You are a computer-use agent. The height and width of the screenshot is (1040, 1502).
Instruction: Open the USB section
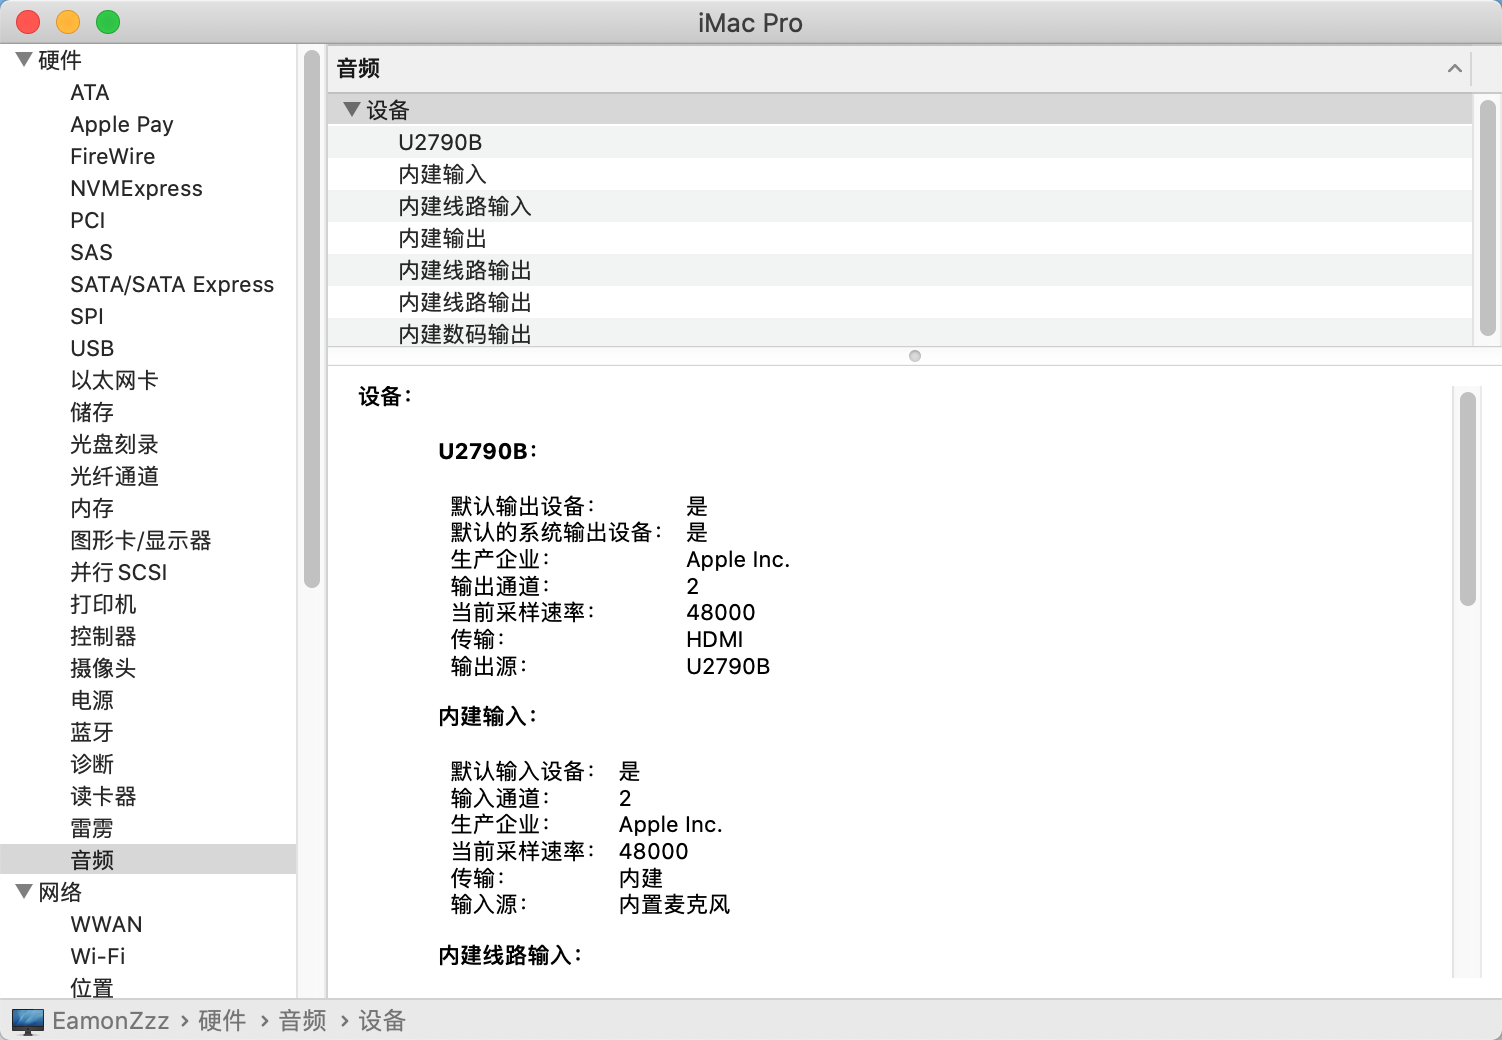(x=92, y=348)
